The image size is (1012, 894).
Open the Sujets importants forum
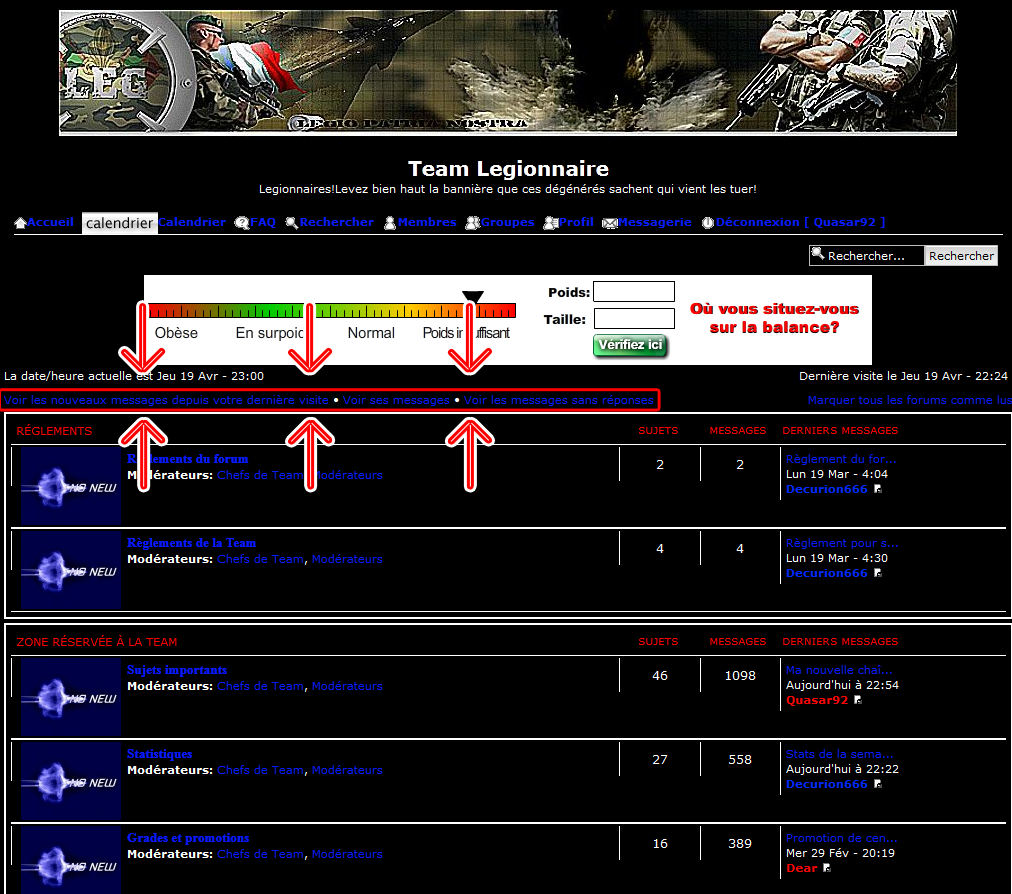click(x=177, y=670)
